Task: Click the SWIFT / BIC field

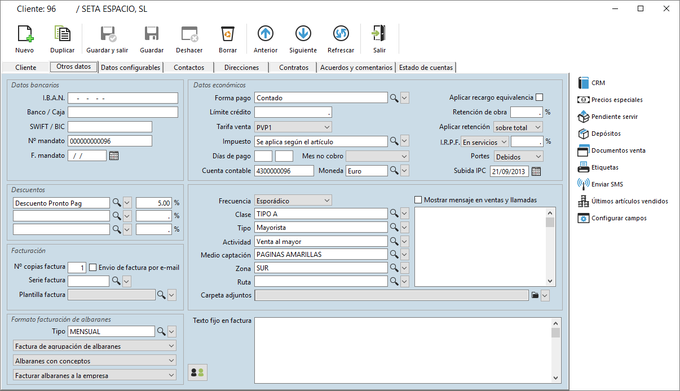Action: [x=110, y=127]
